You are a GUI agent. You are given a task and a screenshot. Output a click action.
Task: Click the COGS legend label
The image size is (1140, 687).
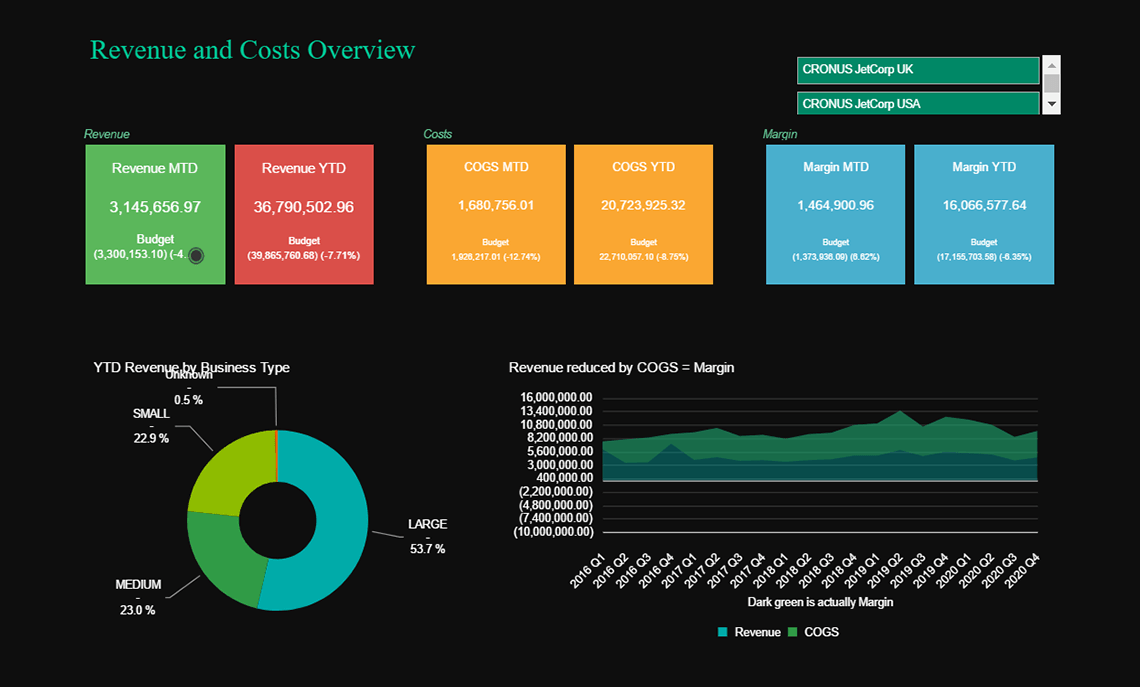822,632
